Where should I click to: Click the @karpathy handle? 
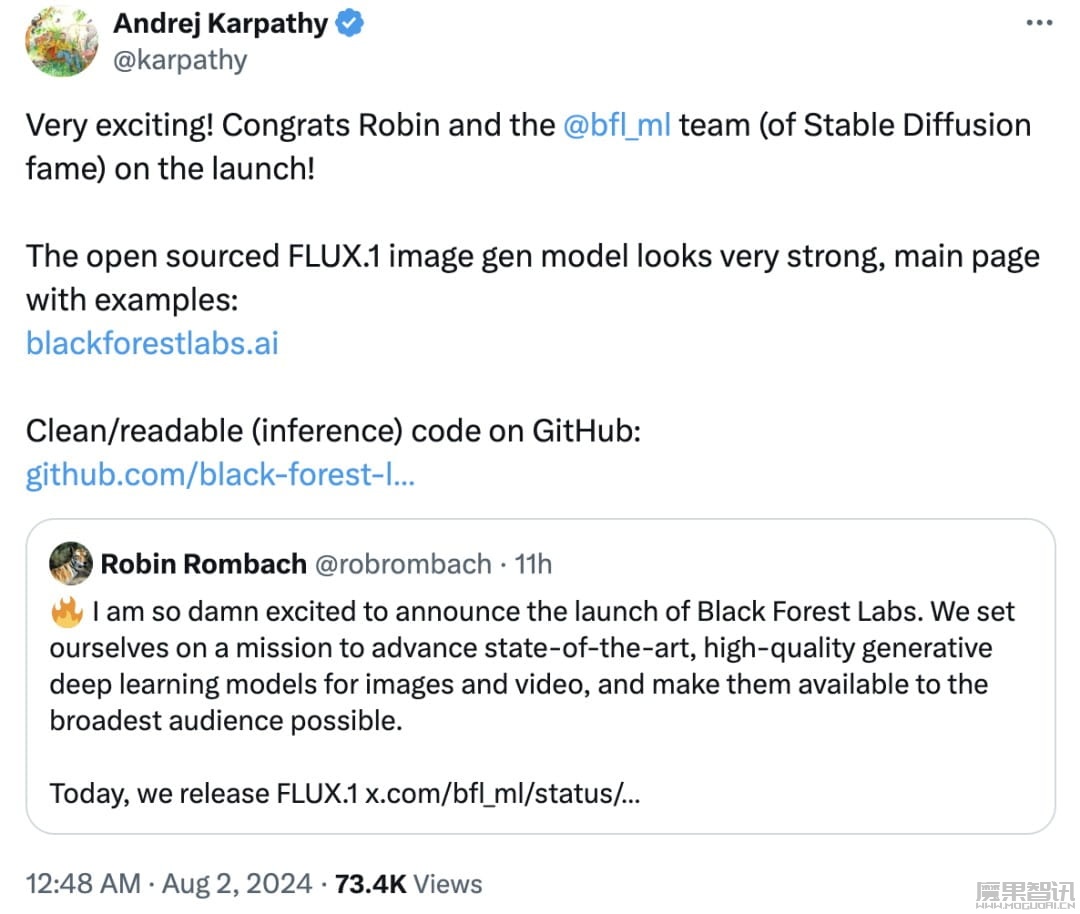[x=180, y=61]
